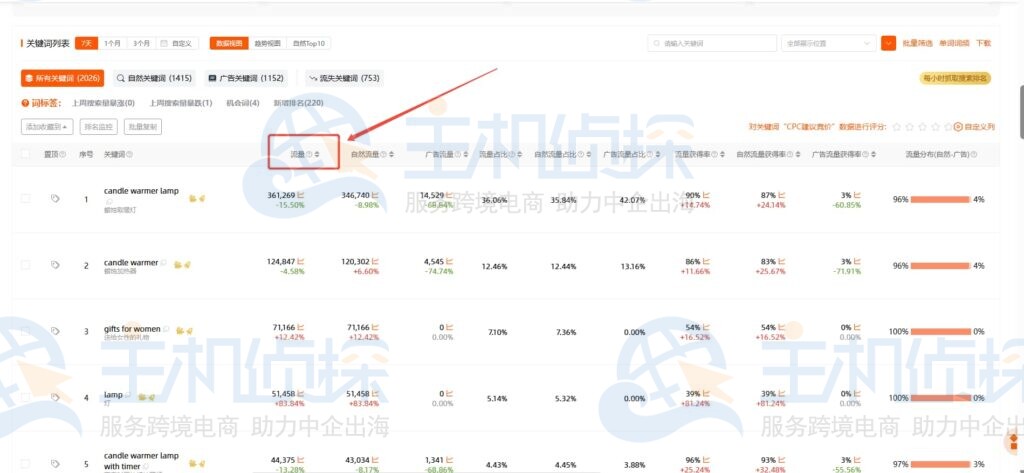Click help icon next to 流量 header

pyautogui.click(x=310, y=154)
